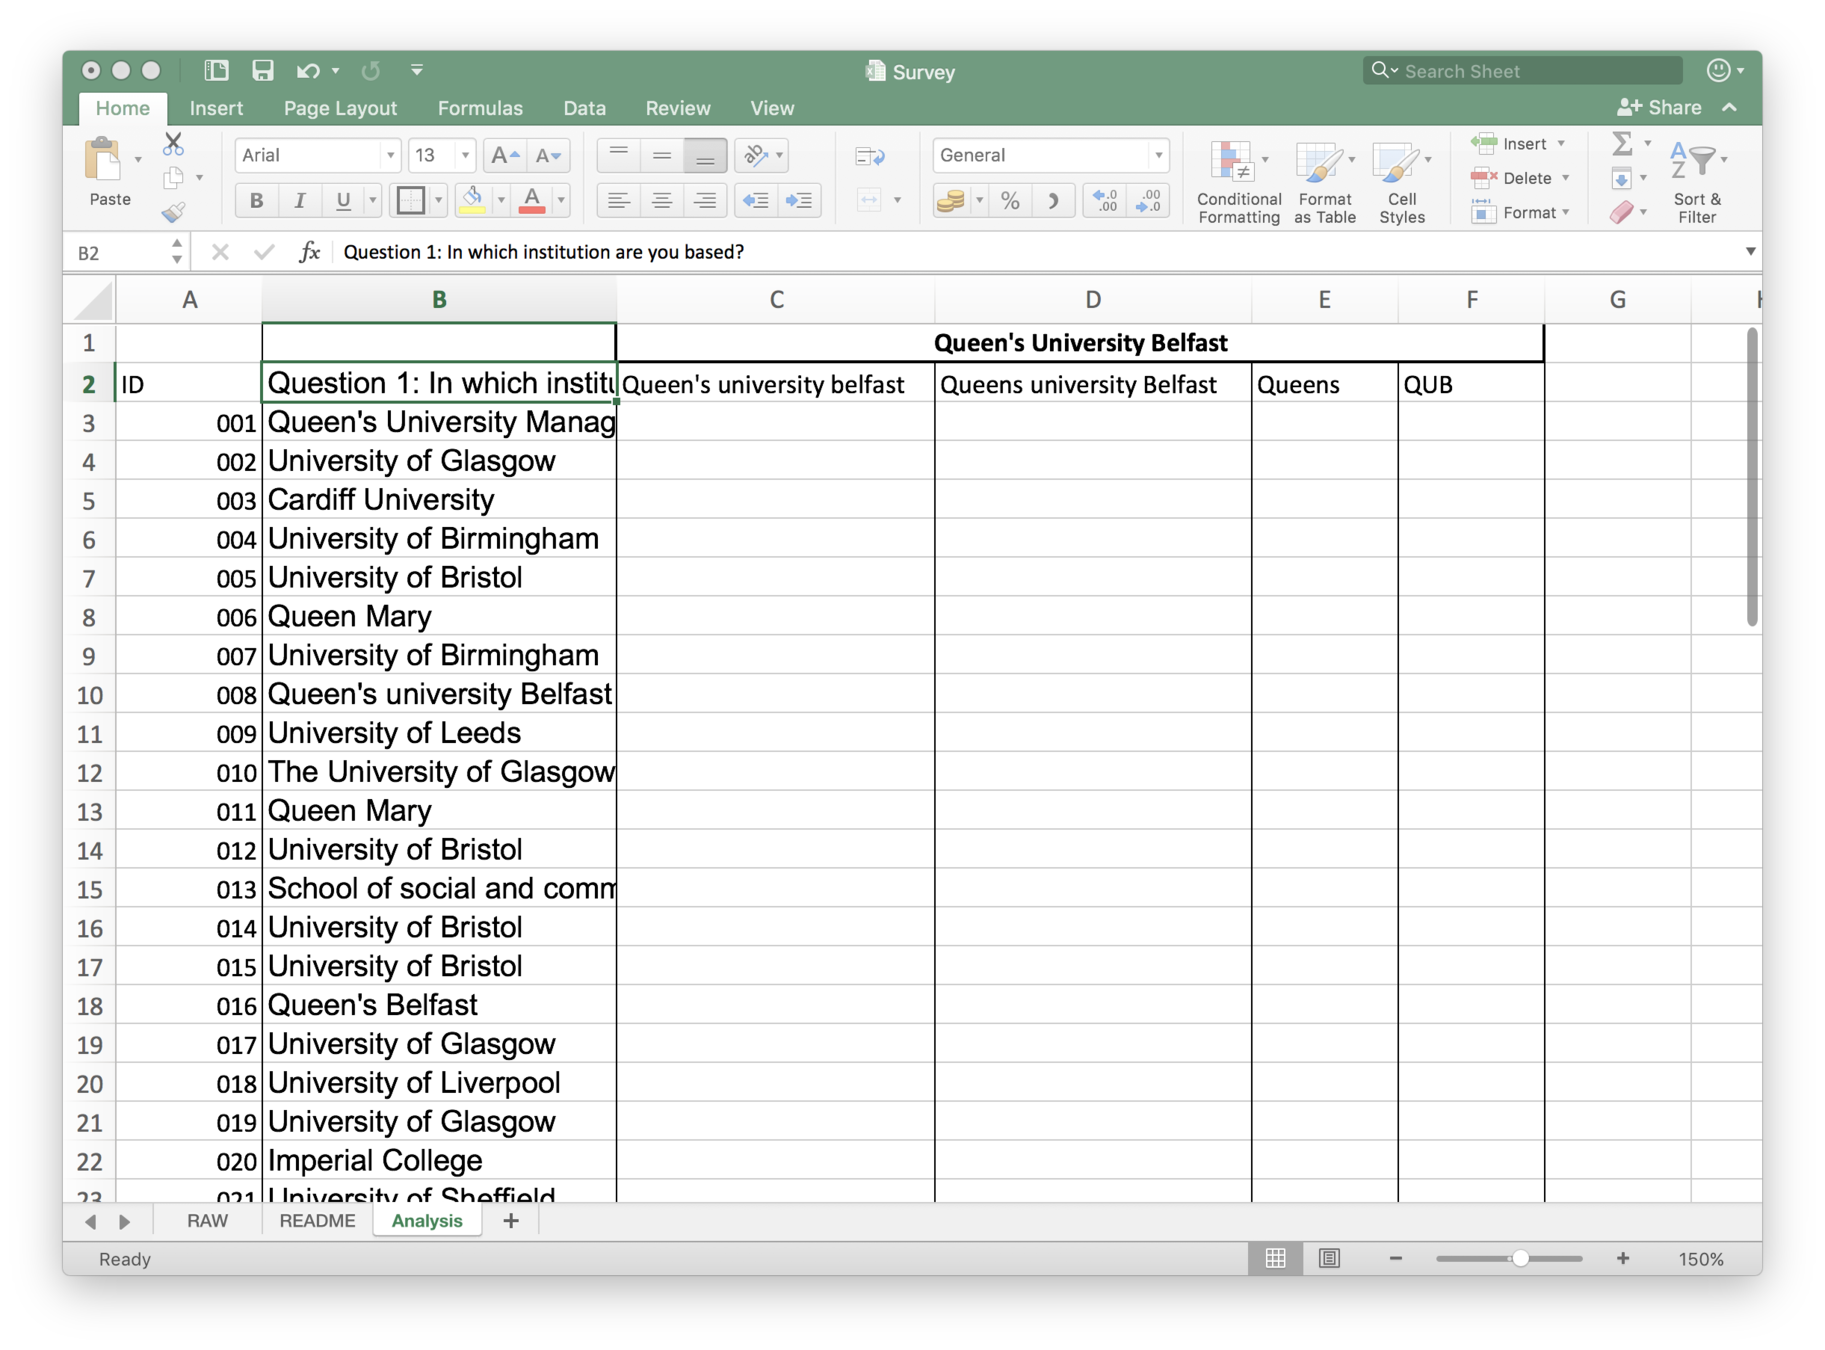Viewport: 1825px width, 1350px height.
Task: Click the Decrease Decimal icon
Action: (x=1149, y=201)
